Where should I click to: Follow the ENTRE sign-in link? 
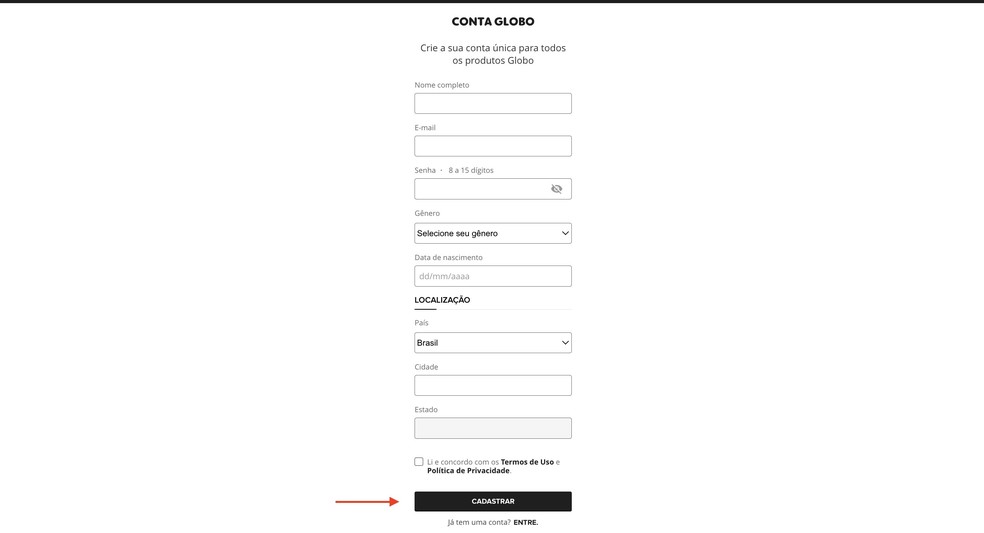(x=526, y=522)
